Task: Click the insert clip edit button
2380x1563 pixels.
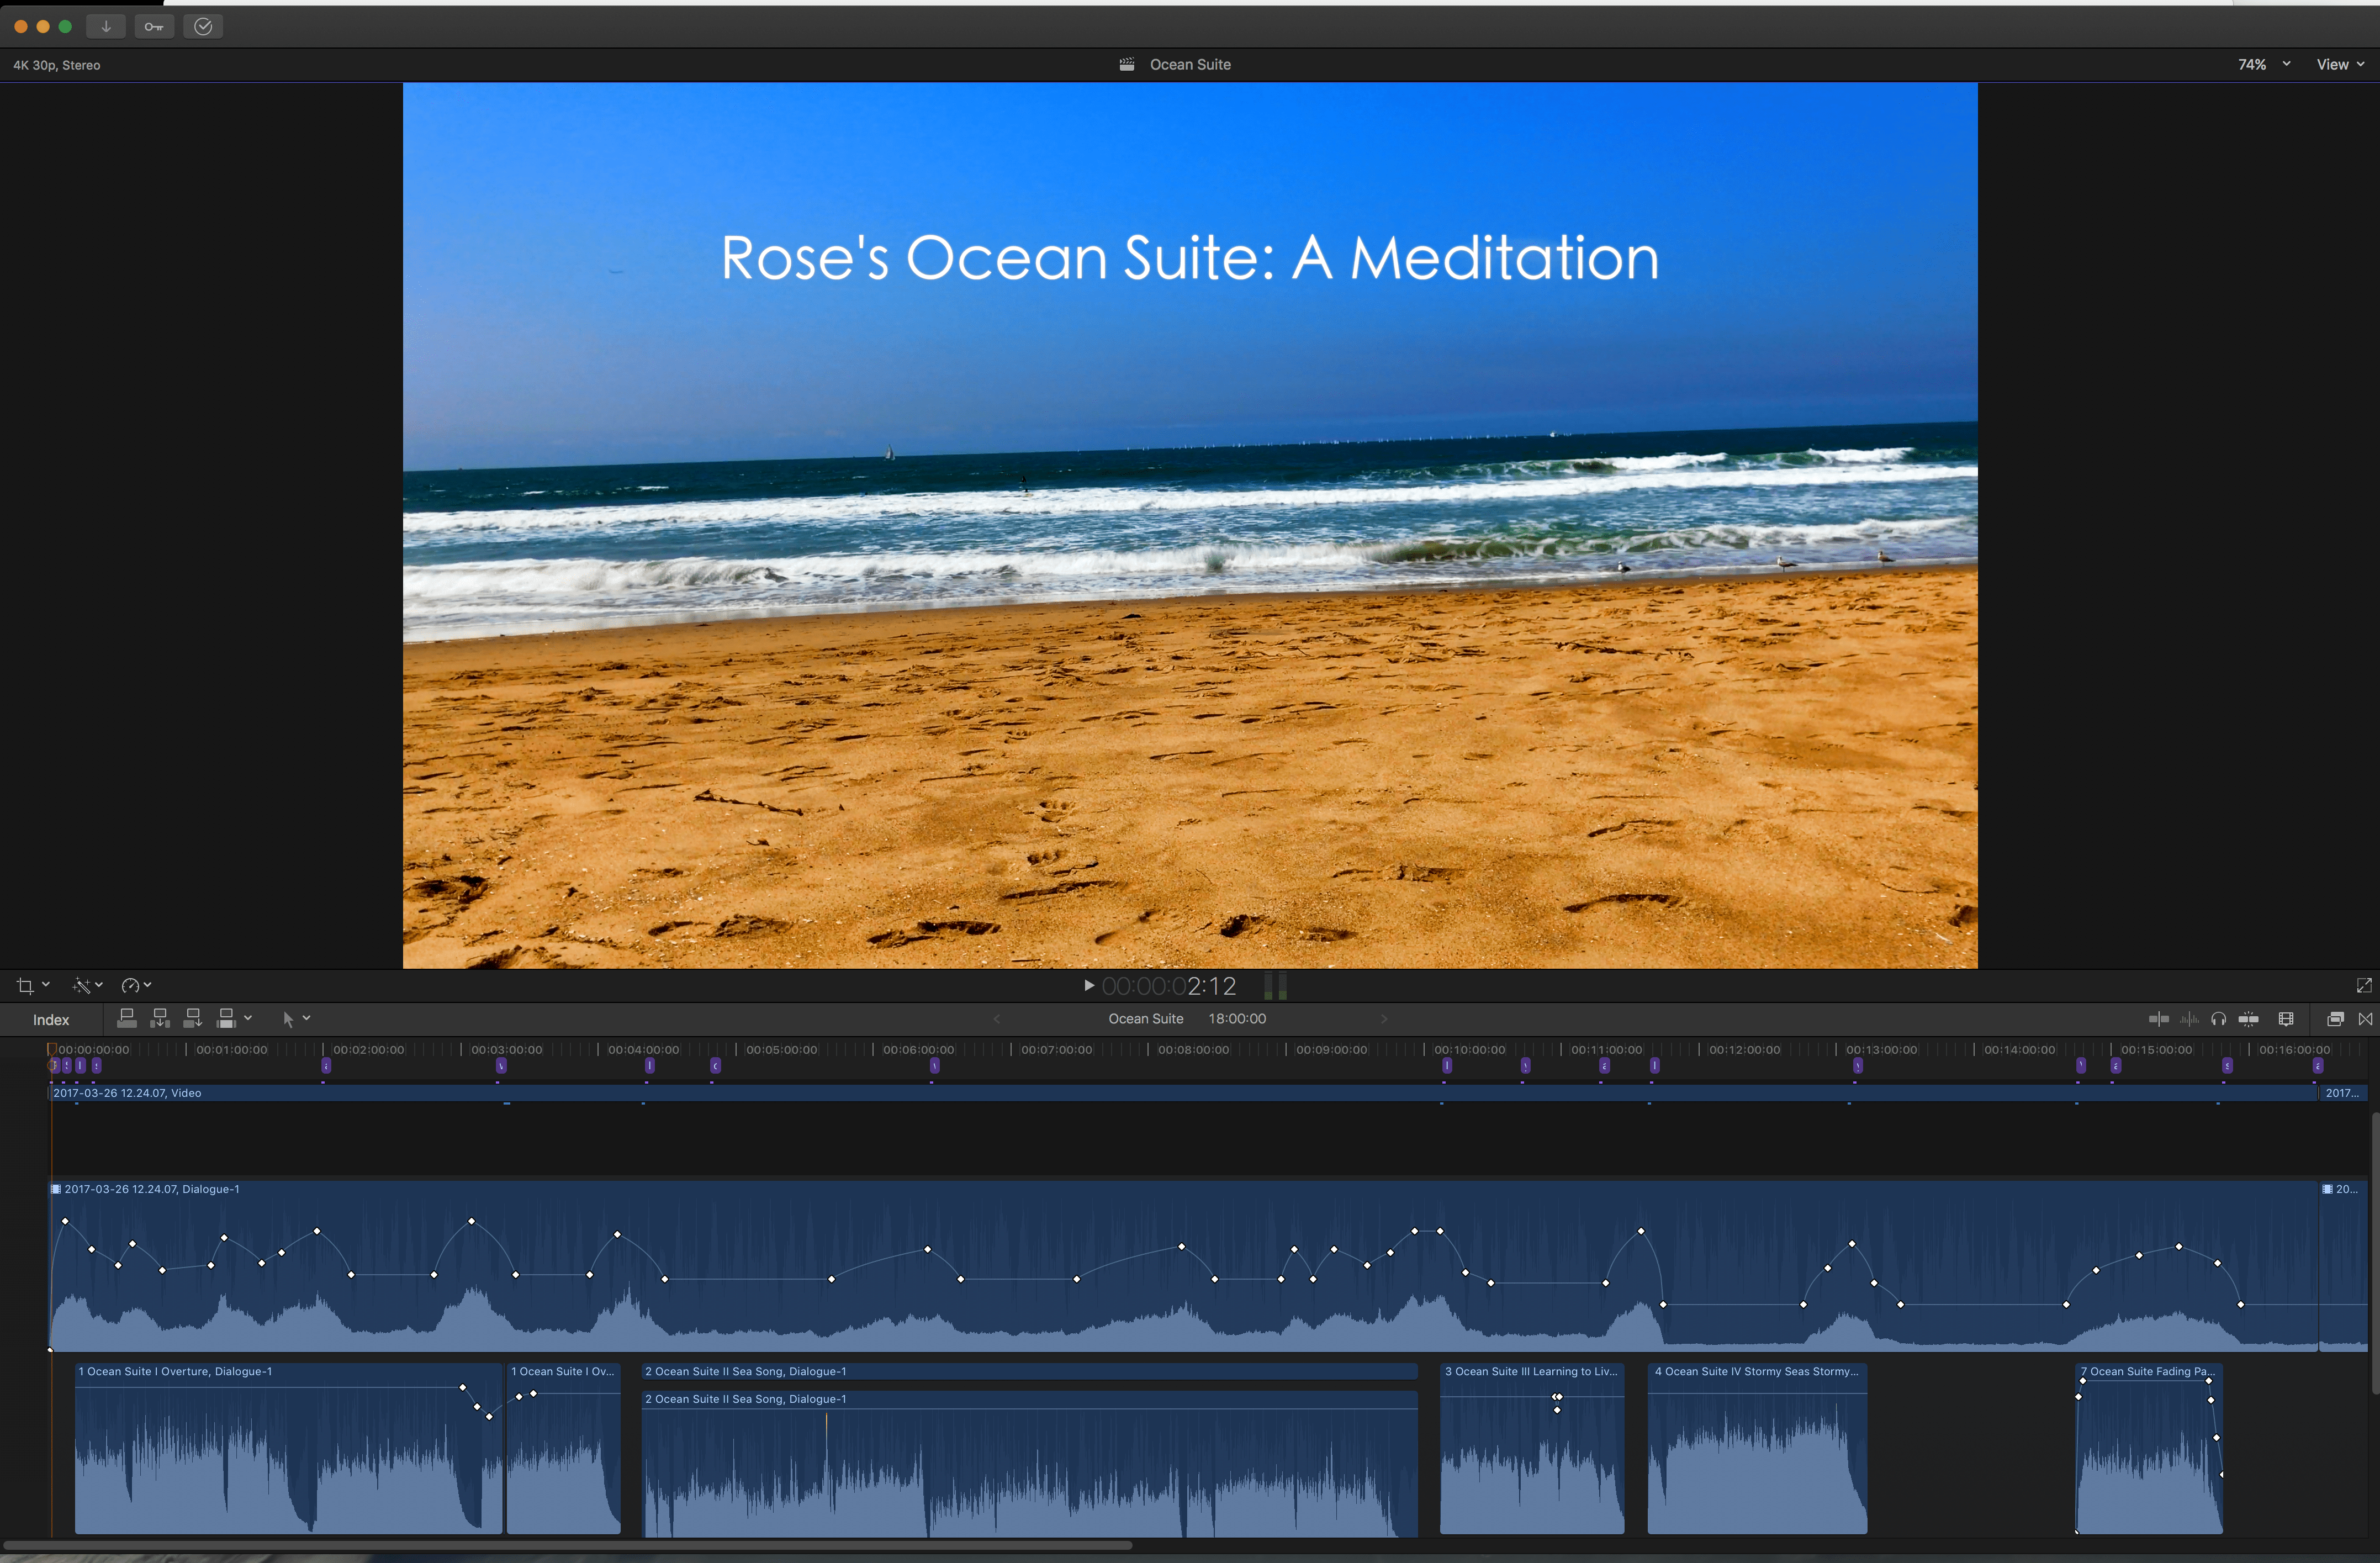Action: click(160, 1019)
